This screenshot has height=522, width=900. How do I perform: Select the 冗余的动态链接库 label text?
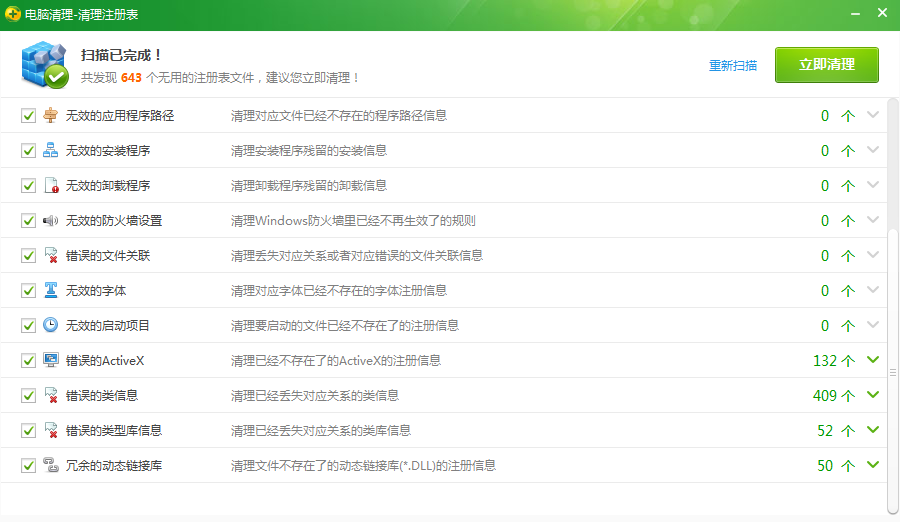[x=114, y=466]
